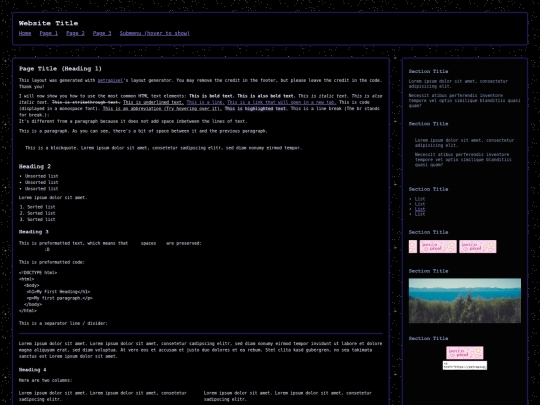540x405 pixels.
Task: Click the abbreviation text in the paragraph
Action: coord(162,108)
